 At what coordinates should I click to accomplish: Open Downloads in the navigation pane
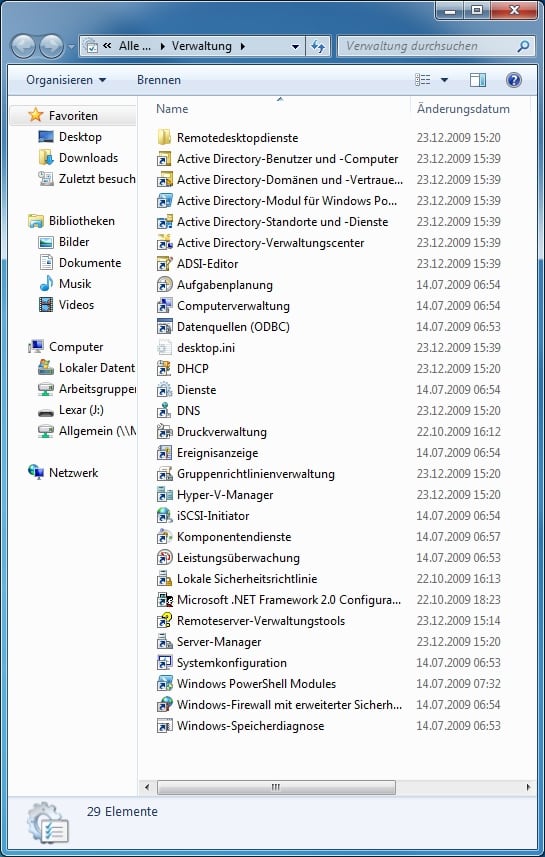pyautogui.click(x=88, y=157)
